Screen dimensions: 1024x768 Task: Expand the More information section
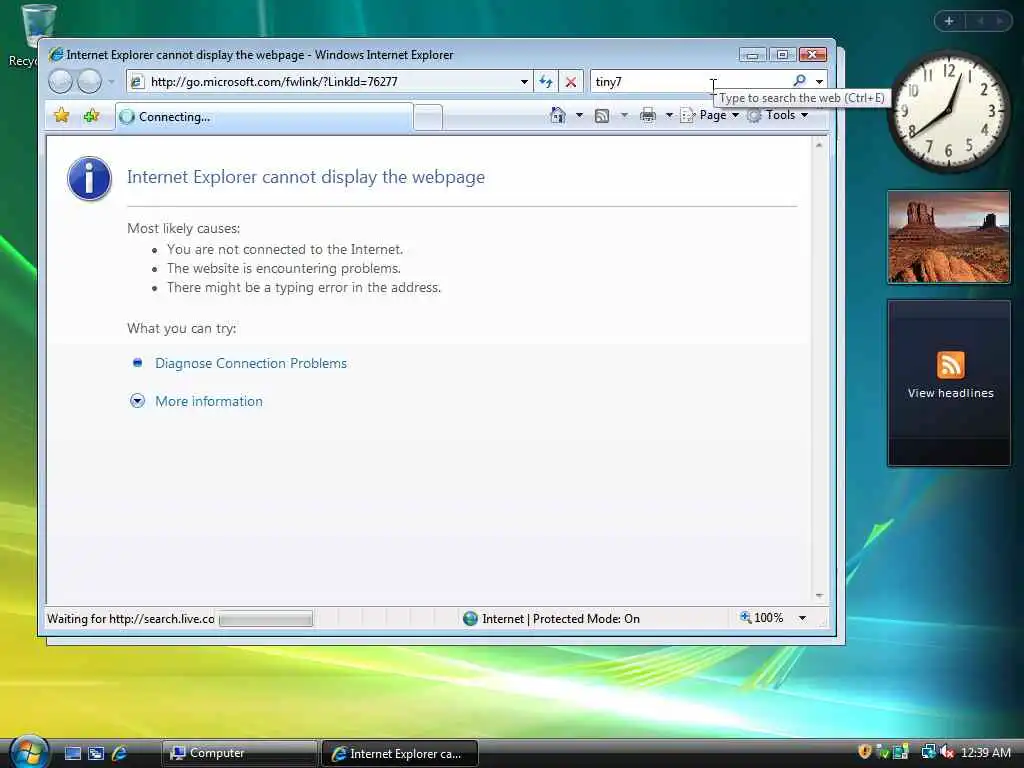click(x=137, y=401)
